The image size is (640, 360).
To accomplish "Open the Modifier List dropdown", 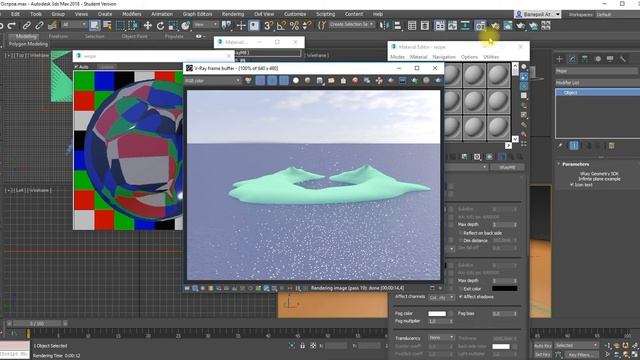I will pos(598,83).
